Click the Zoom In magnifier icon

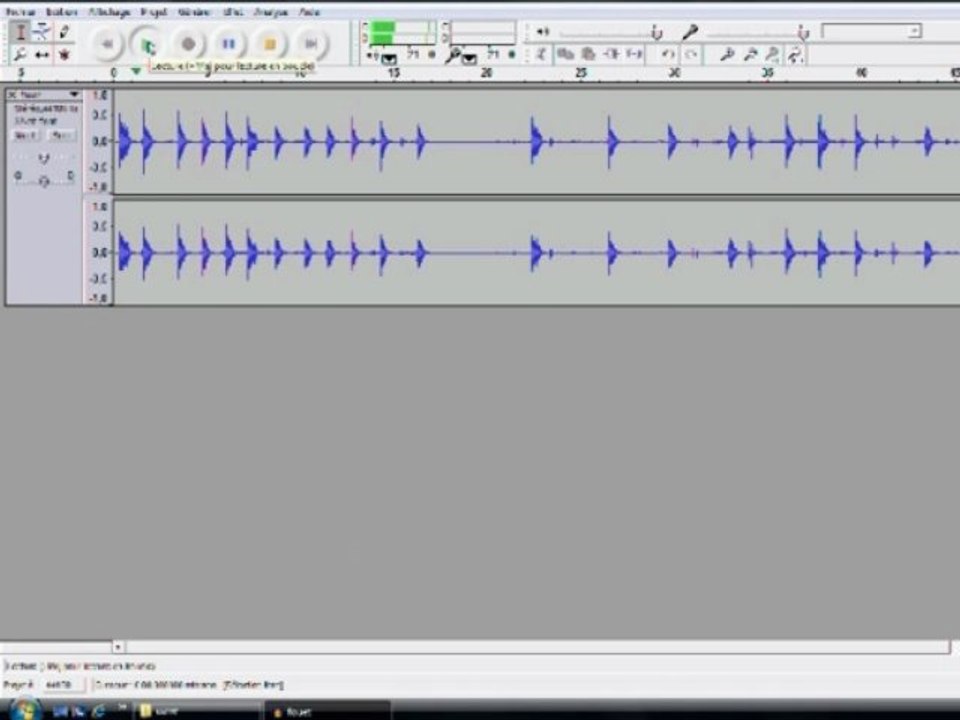pyautogui.click(x=727, y=54)
